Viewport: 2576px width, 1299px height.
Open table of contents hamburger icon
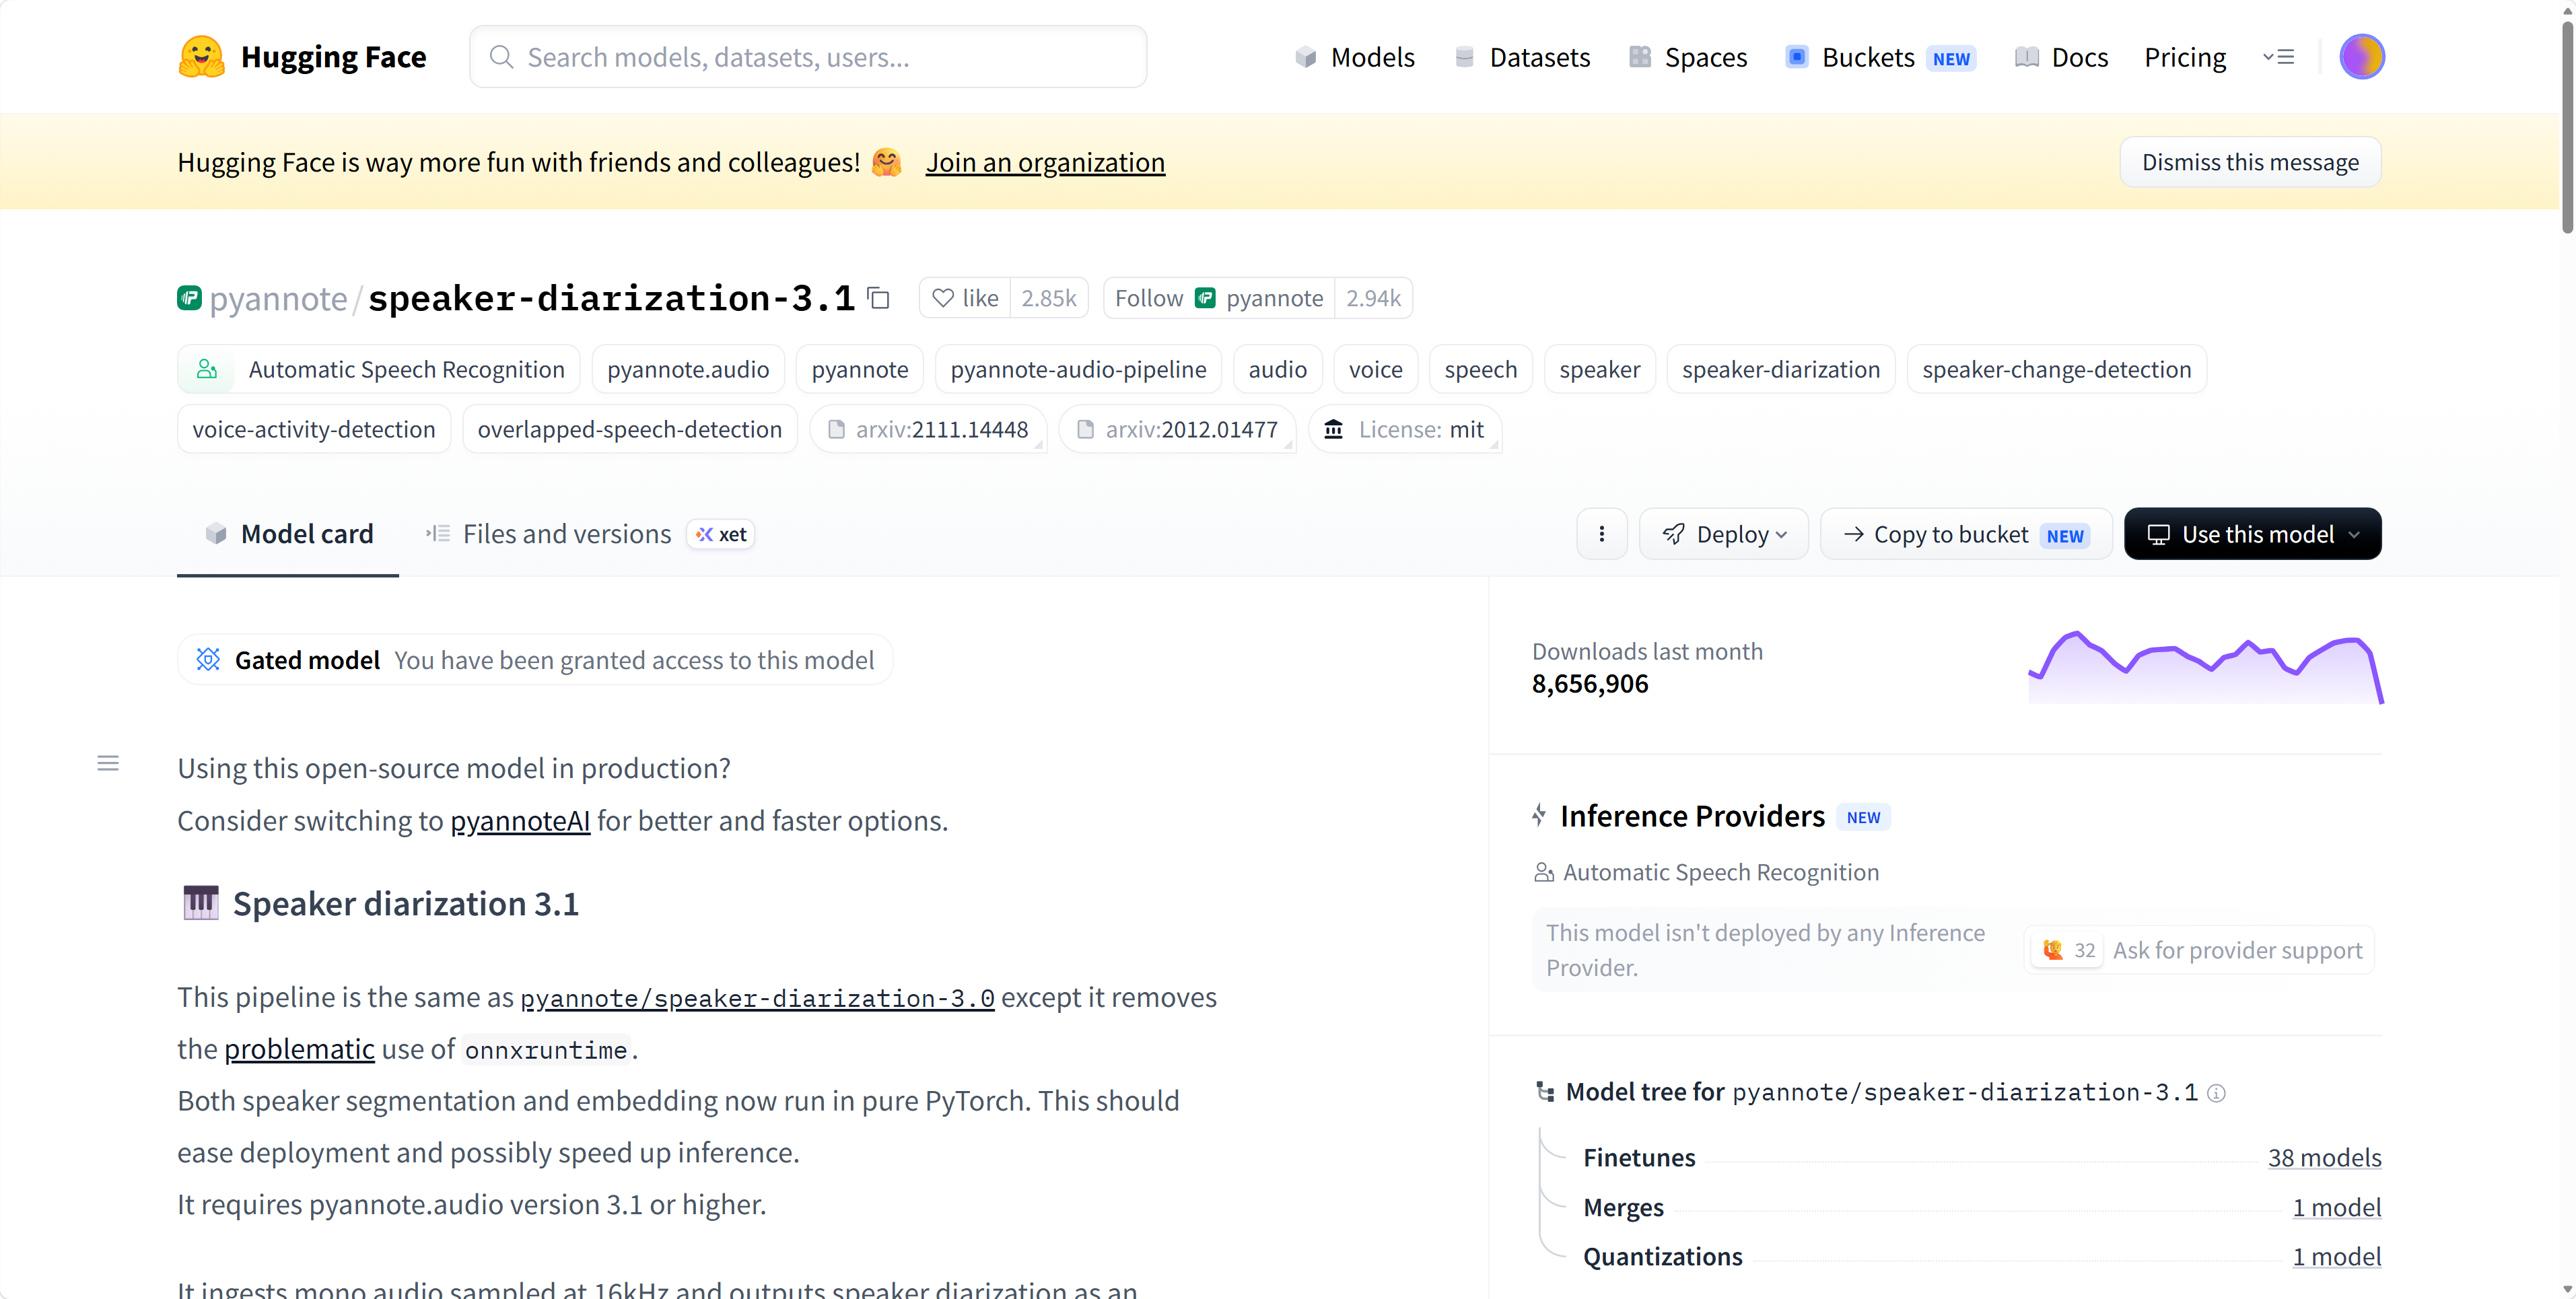[x=108, y=764]
